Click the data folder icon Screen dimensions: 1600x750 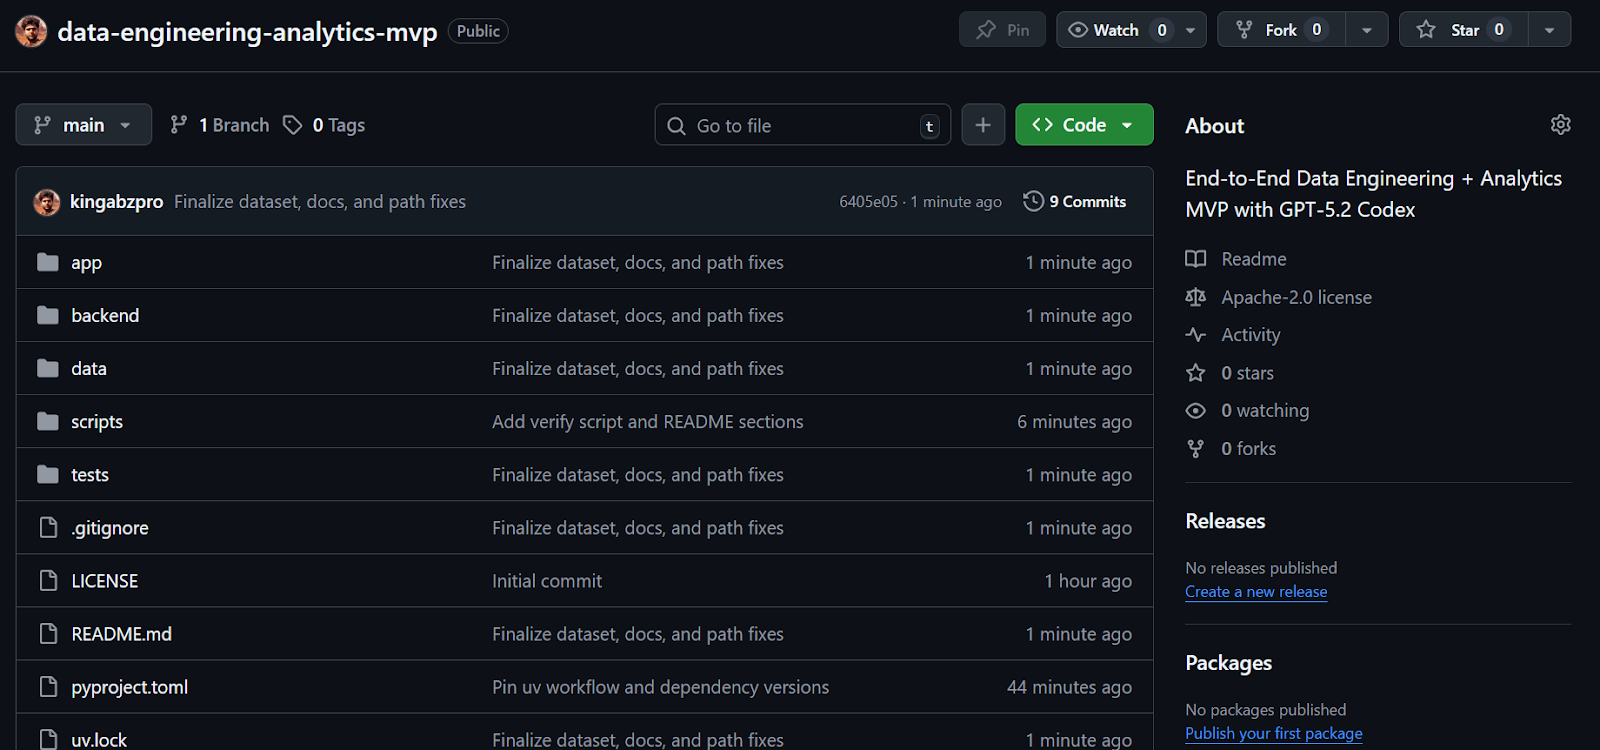coord(48,368)
